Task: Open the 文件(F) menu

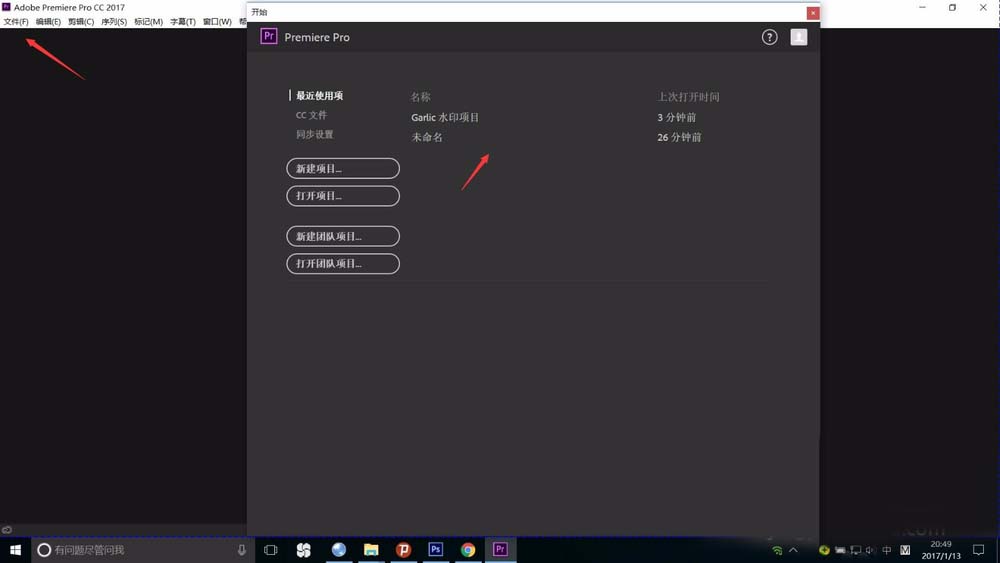Action: tap(16, 22)
